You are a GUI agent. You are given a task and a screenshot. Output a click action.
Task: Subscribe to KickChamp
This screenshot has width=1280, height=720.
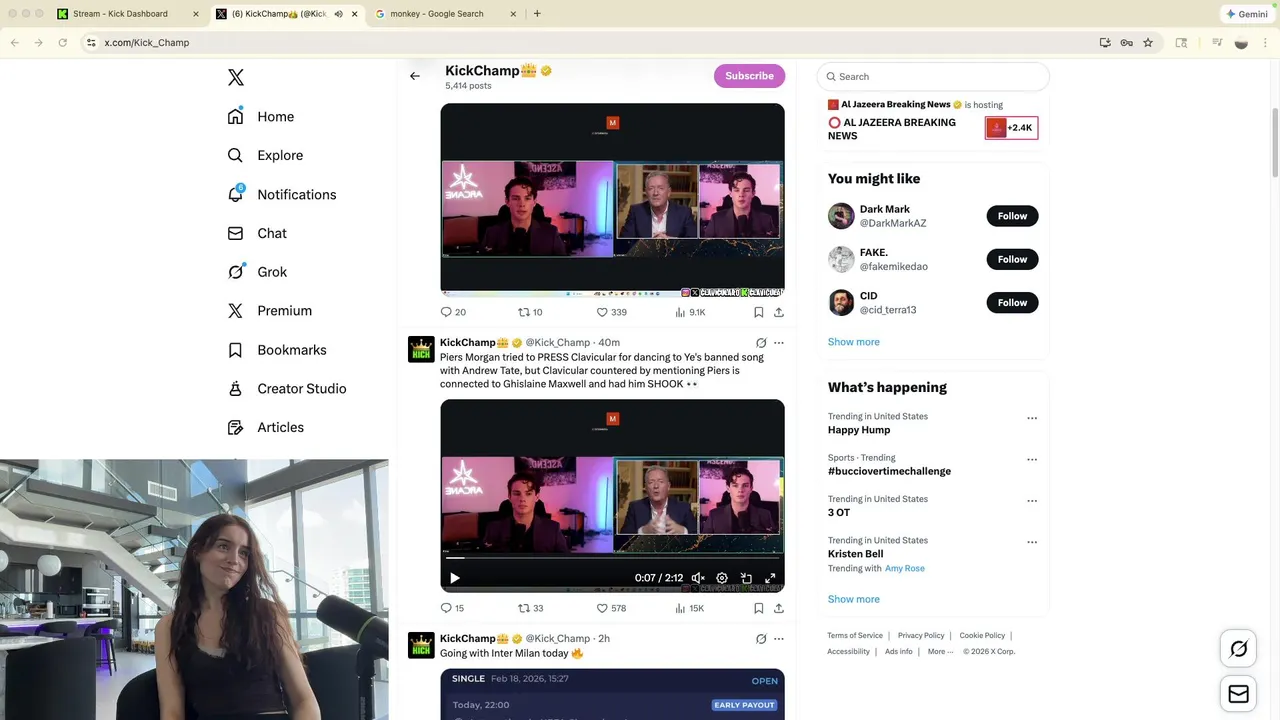749,76
